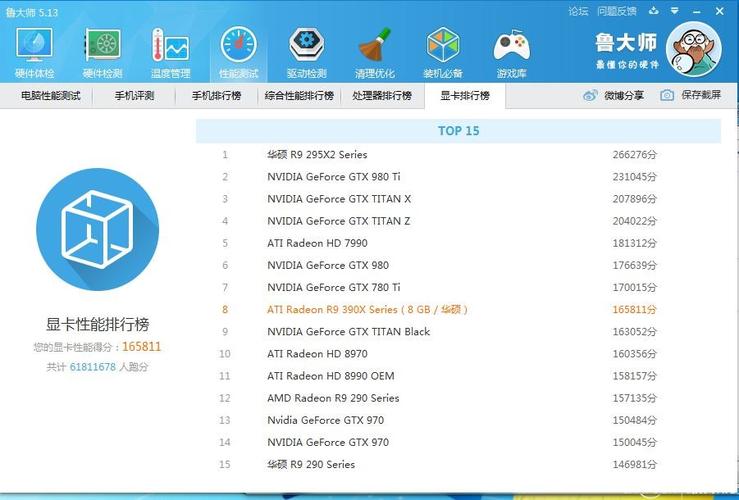Image resolution: width=739 pixels, height=500 pixels.
Task: Click the skin icon in title bar
Action: point(654,11)
